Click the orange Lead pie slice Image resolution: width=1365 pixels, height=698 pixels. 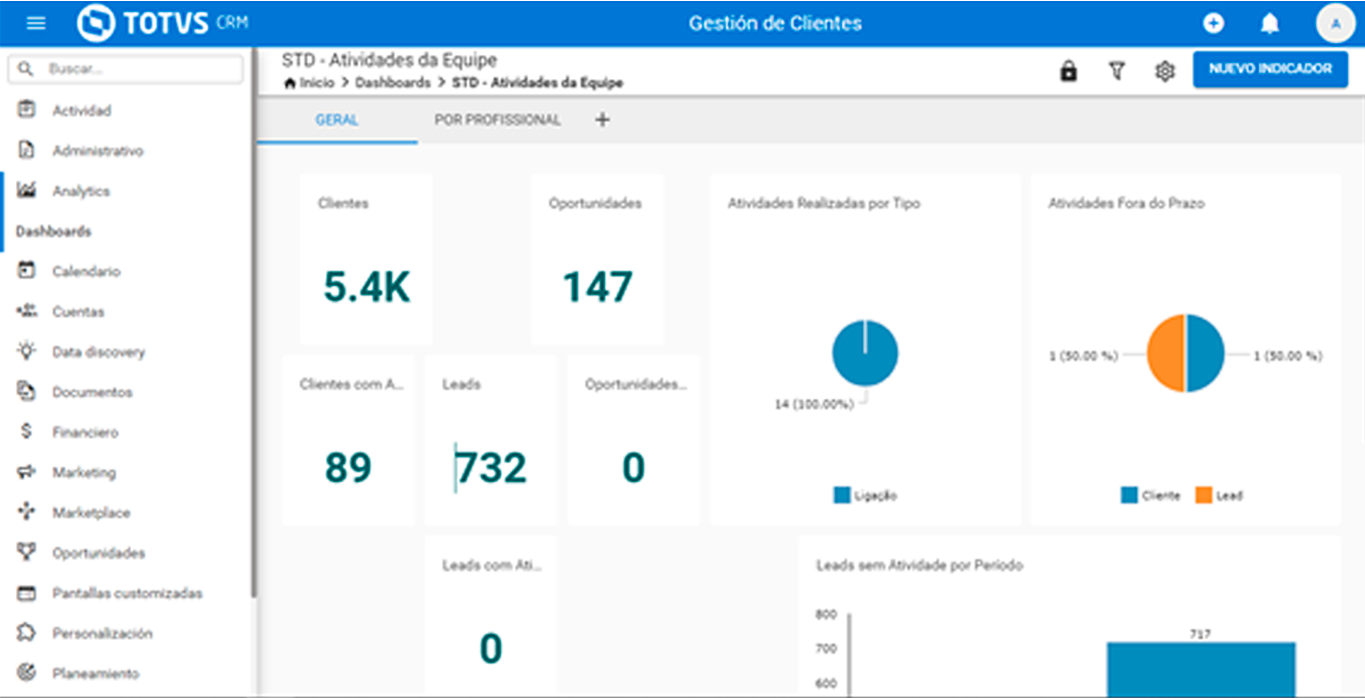1166,354
